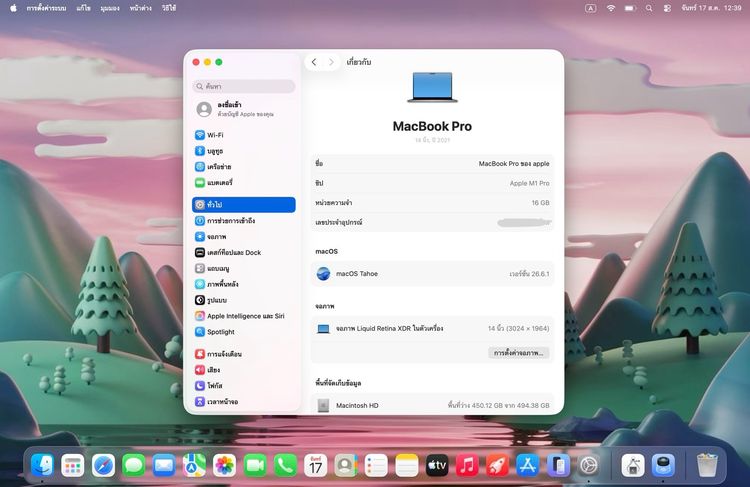
Task: Select เสียง (Sound) in the sidebar
Action: [x=243, y=370]
